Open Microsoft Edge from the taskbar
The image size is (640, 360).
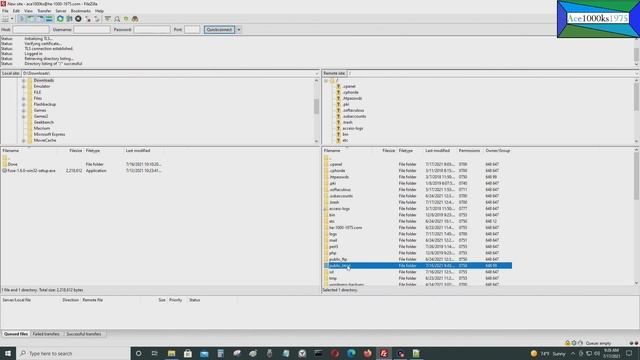[351, 353]
